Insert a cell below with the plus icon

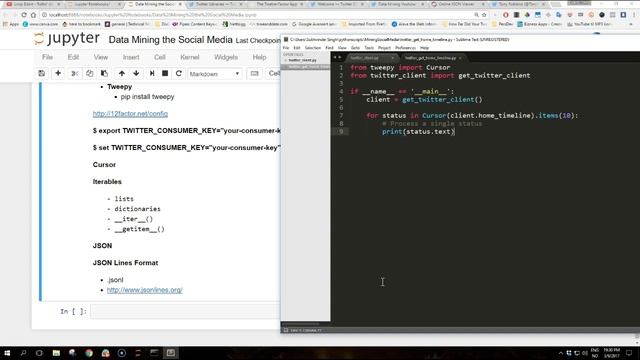point(58,73)
